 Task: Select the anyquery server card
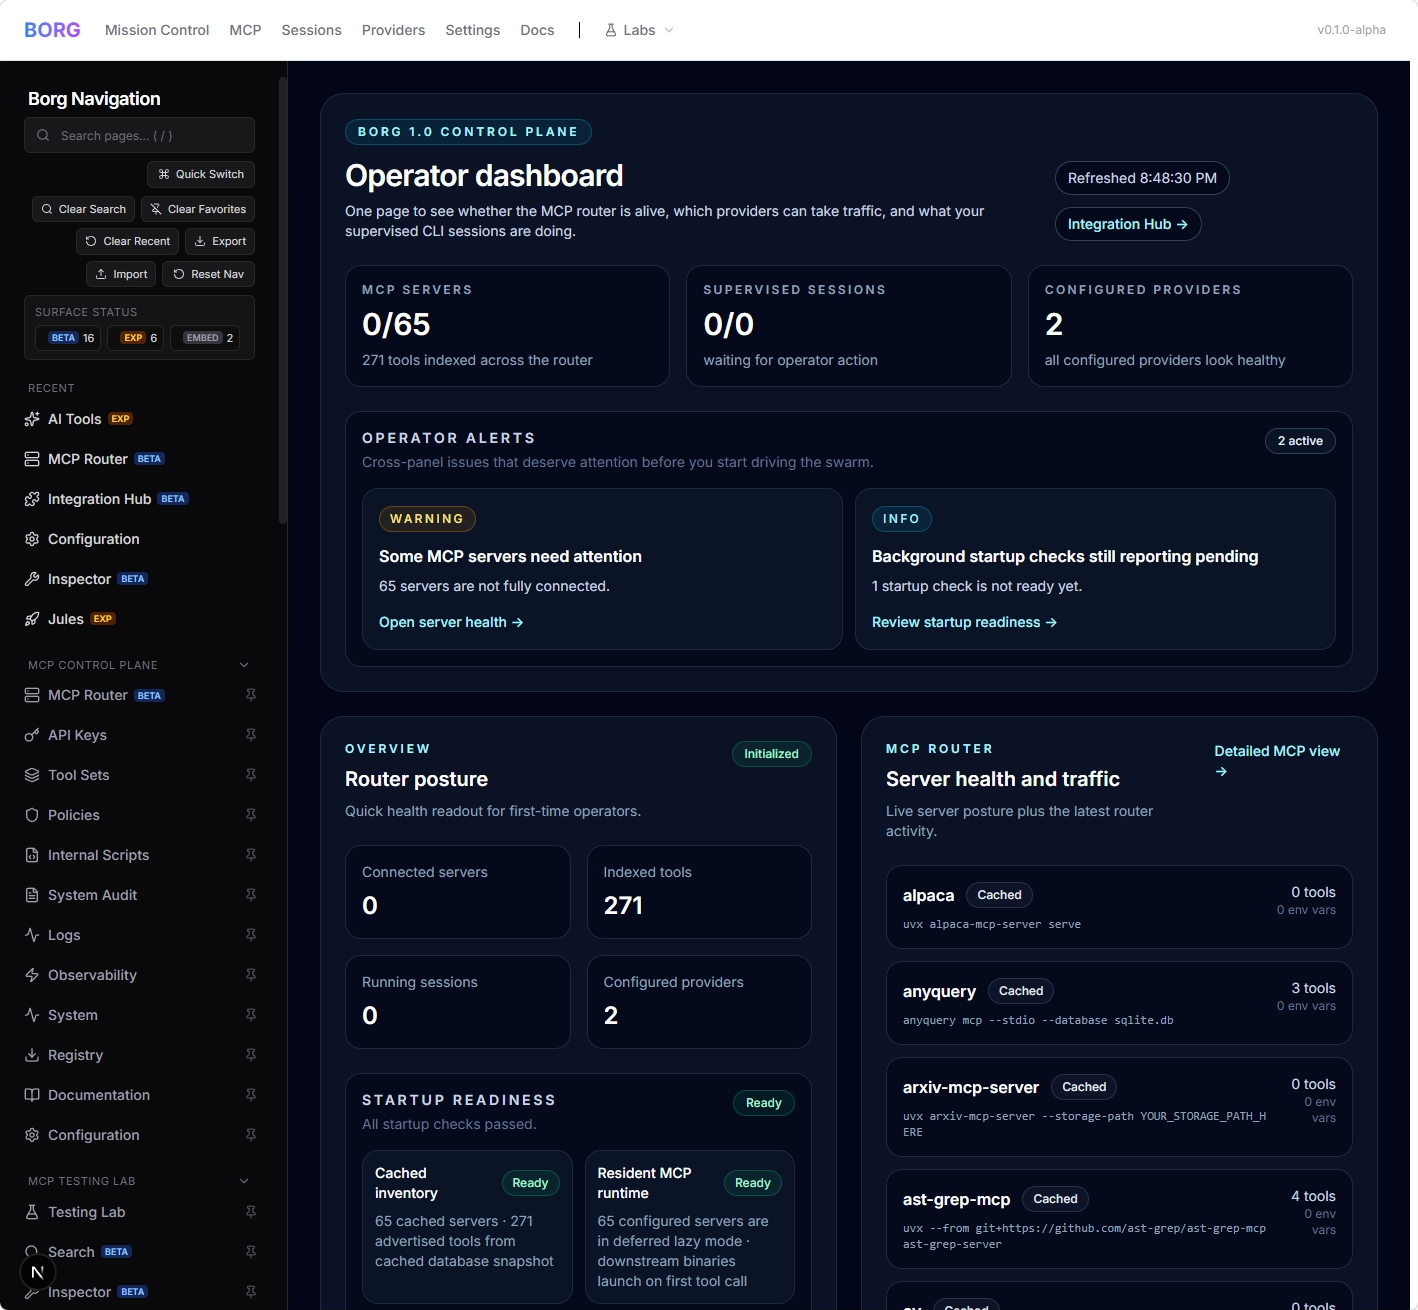click(x=1119, y=1003)
